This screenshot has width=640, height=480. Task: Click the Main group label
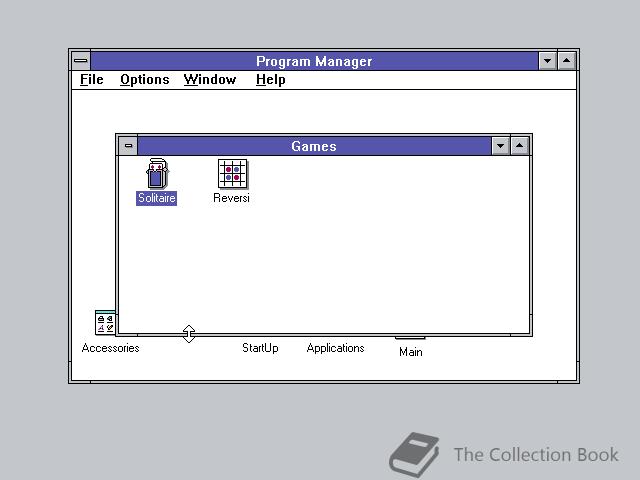pyautogui.click(x=411, y=352)
